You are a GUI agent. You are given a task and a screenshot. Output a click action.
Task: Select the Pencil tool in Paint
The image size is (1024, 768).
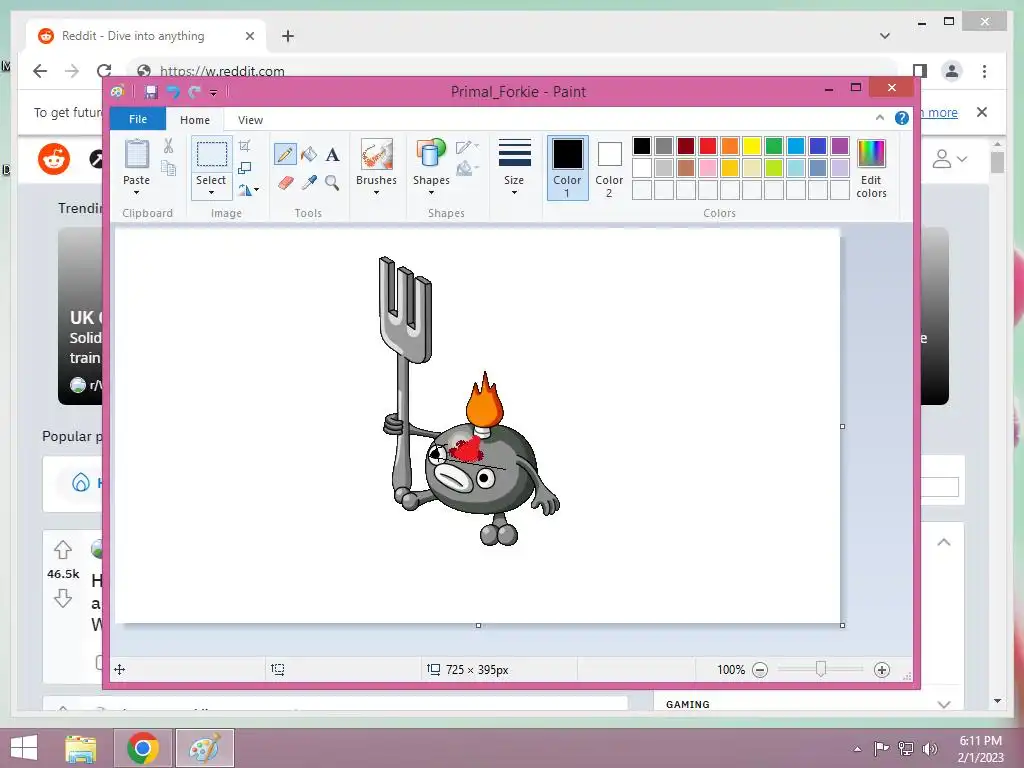pos(285,154)
